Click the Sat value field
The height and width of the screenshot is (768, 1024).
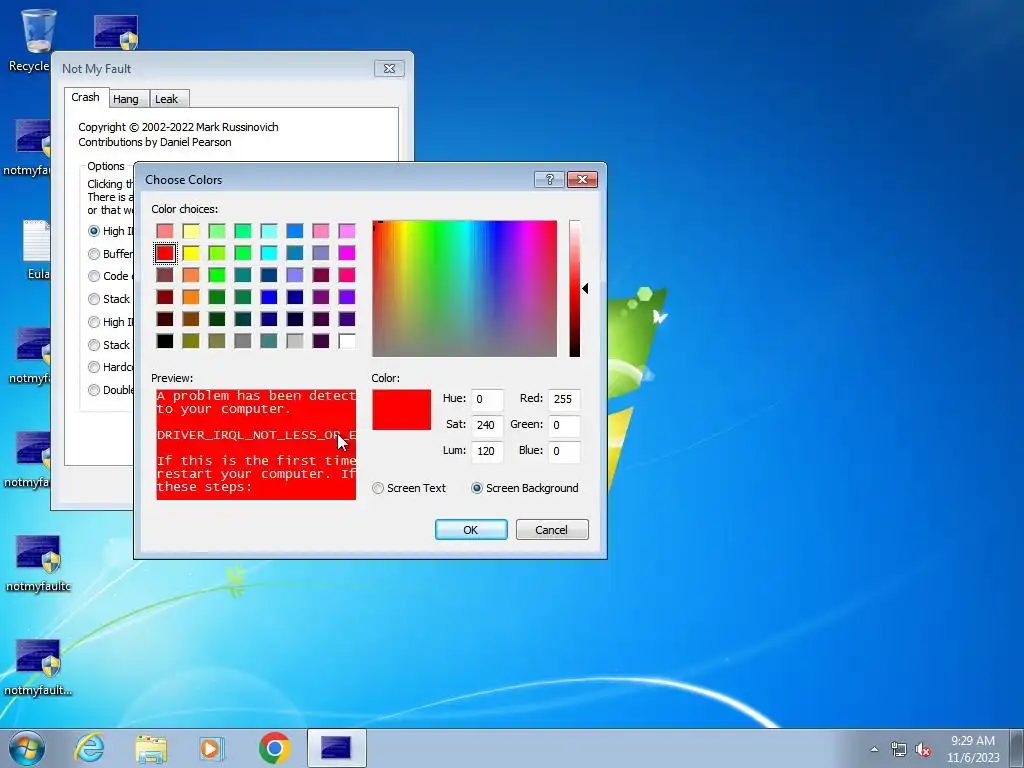[487, 425]
